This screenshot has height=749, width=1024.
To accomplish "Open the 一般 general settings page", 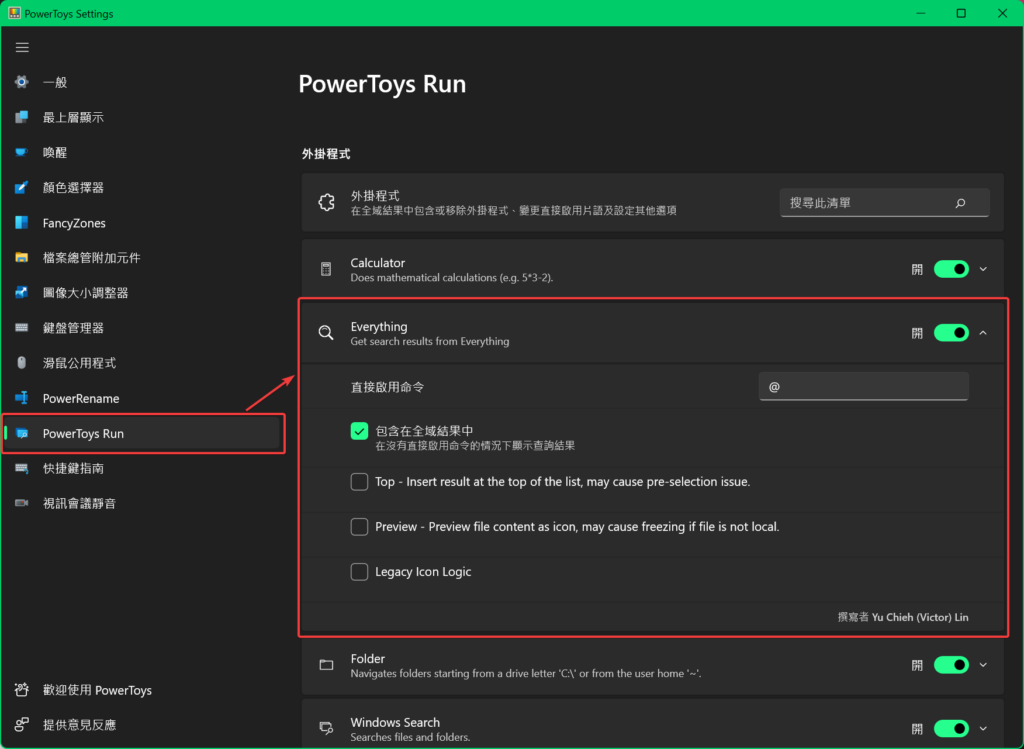I will click(142, 82).
